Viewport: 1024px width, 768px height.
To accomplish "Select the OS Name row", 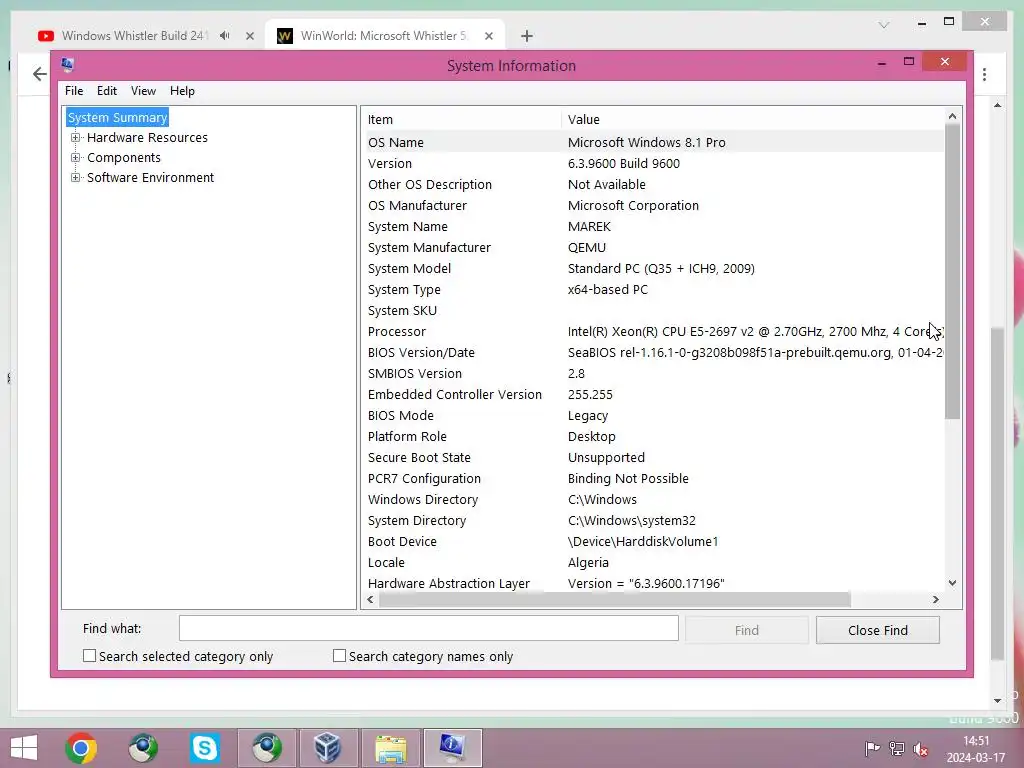I will click(x=654, y=142).
